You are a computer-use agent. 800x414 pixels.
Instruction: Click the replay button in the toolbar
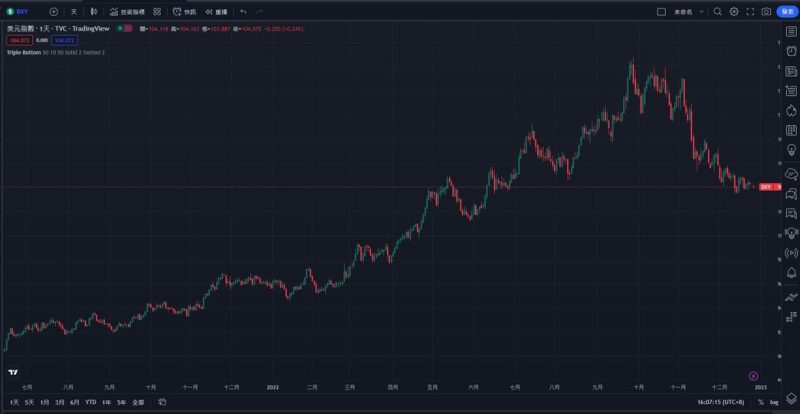(x=216, y=11)
